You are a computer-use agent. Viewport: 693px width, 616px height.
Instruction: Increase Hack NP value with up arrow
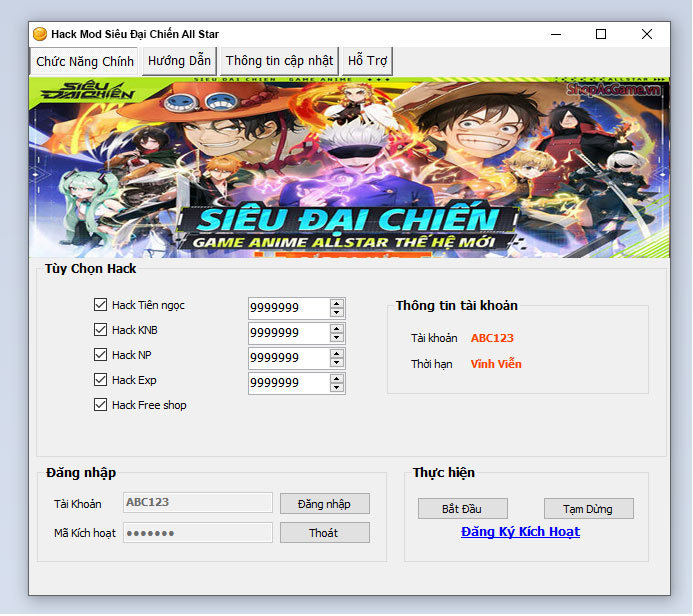[337, 354]
